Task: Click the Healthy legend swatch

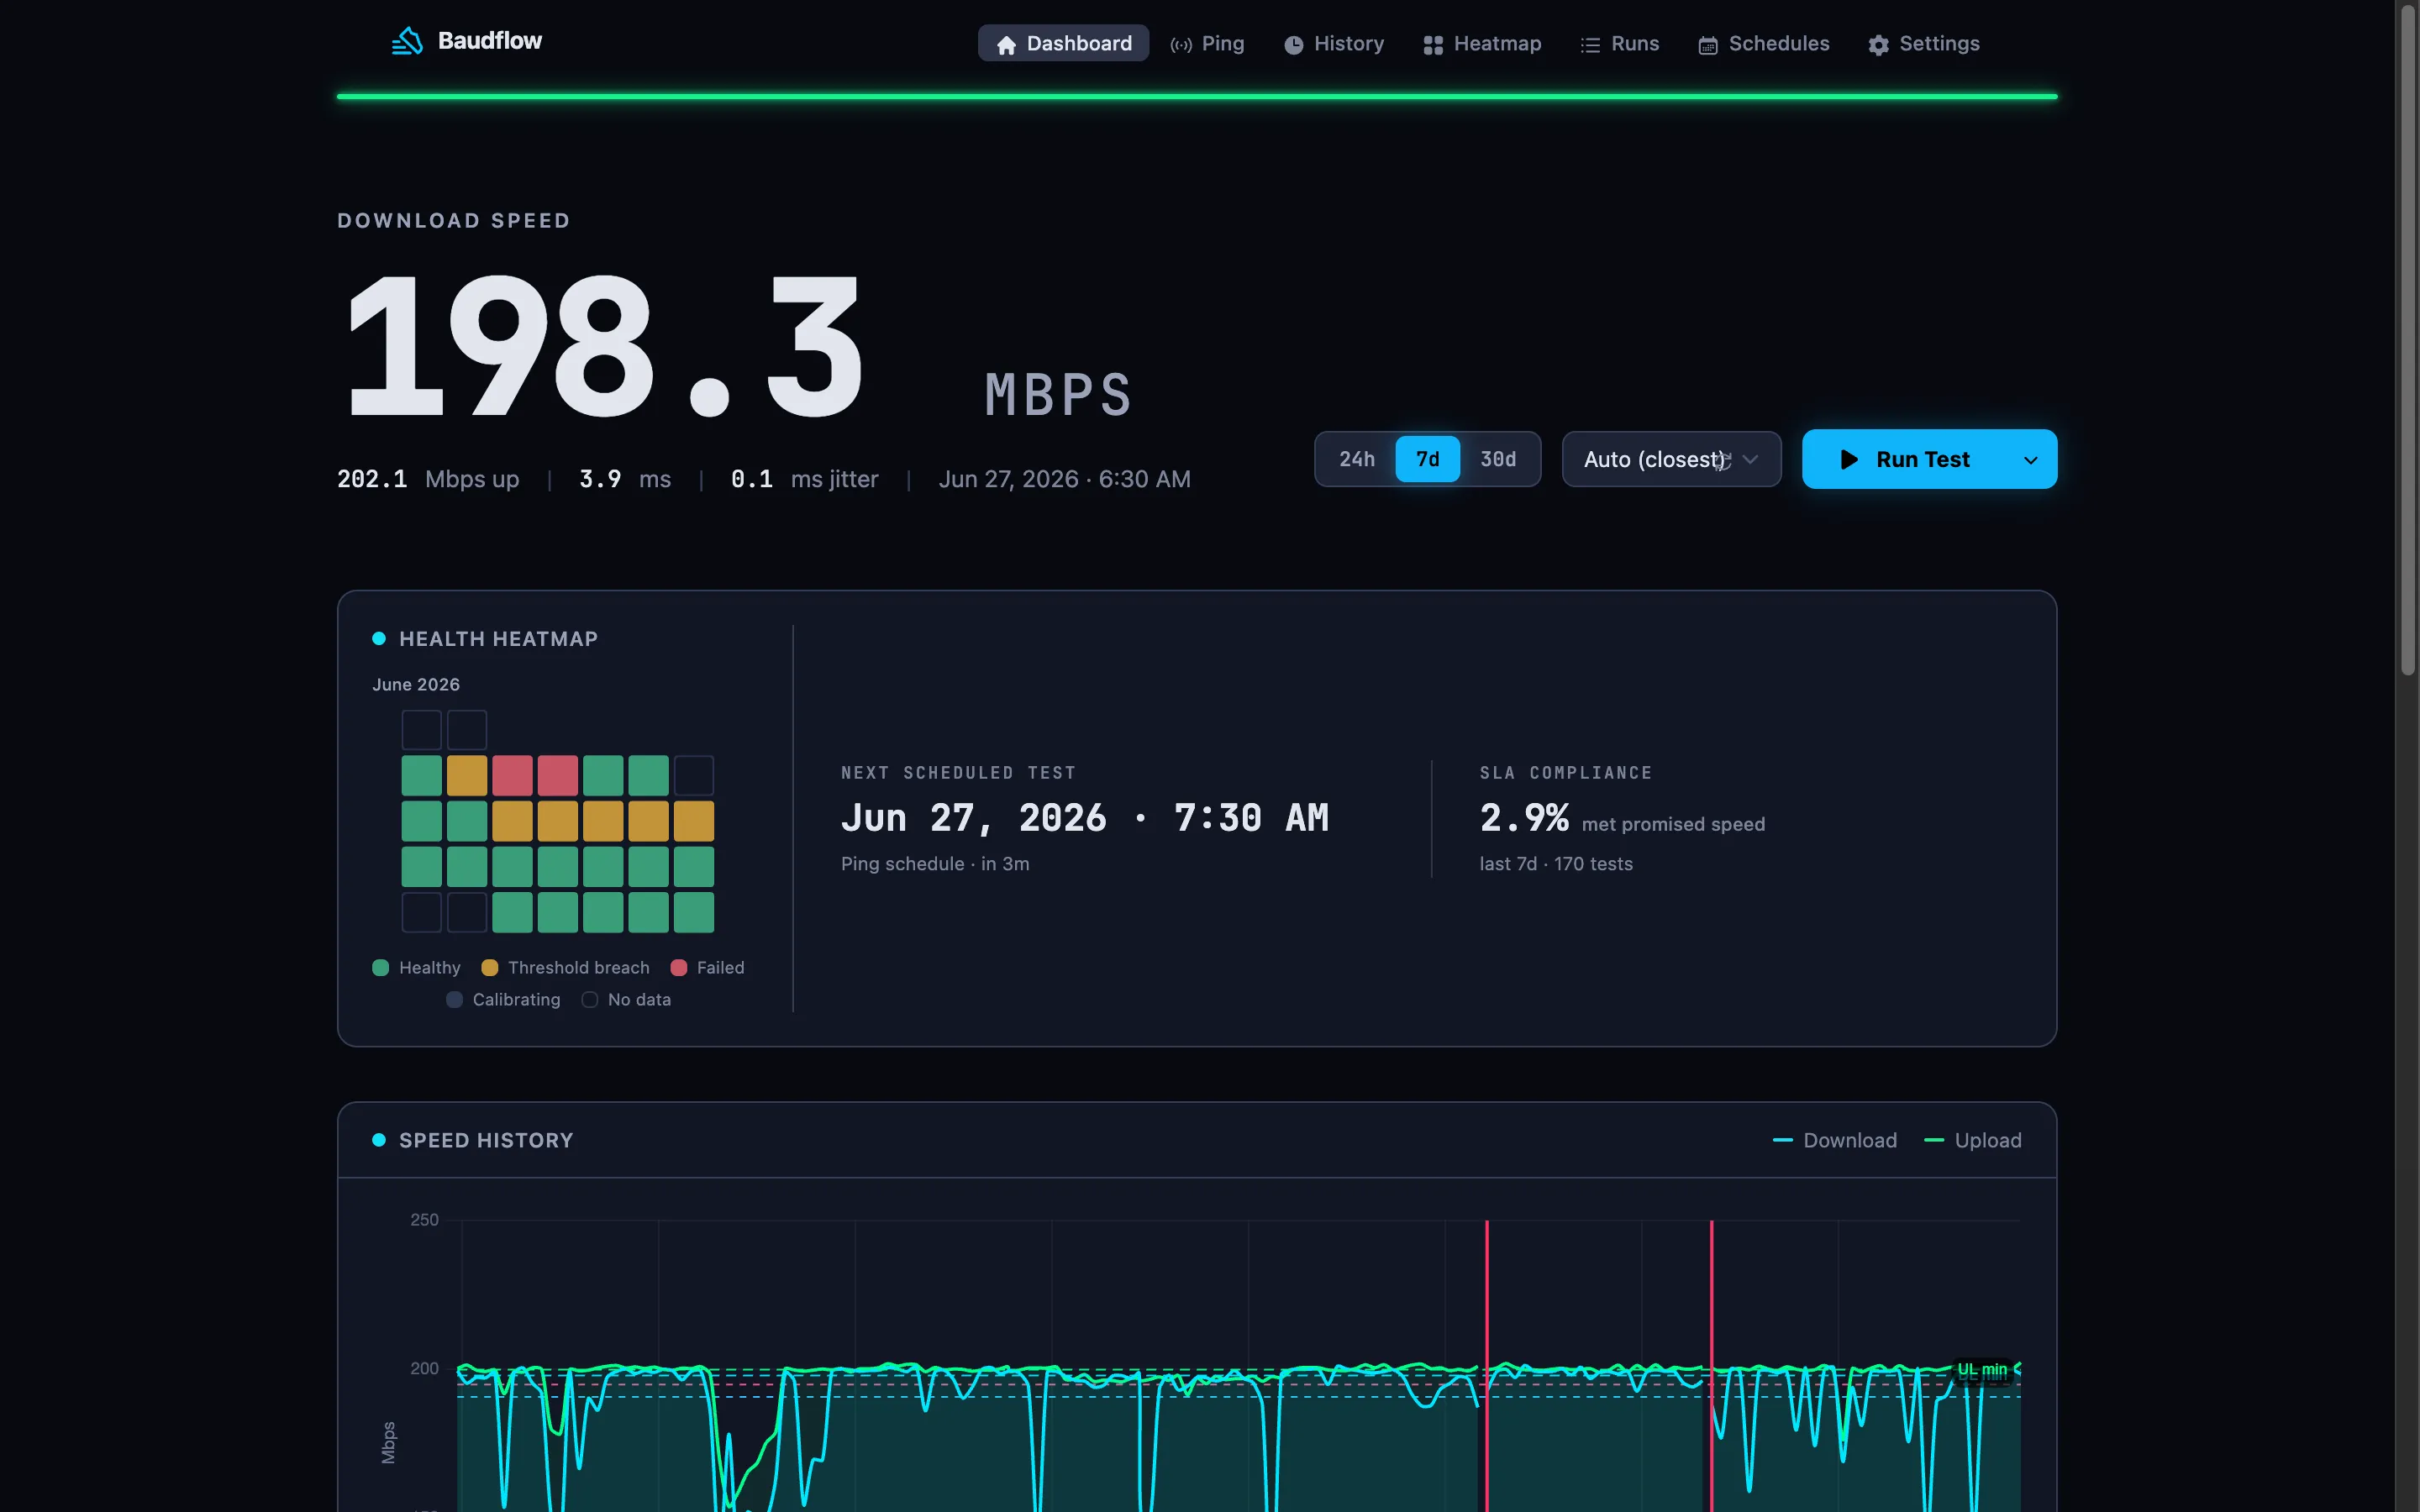Action: (x=380, y=967)
